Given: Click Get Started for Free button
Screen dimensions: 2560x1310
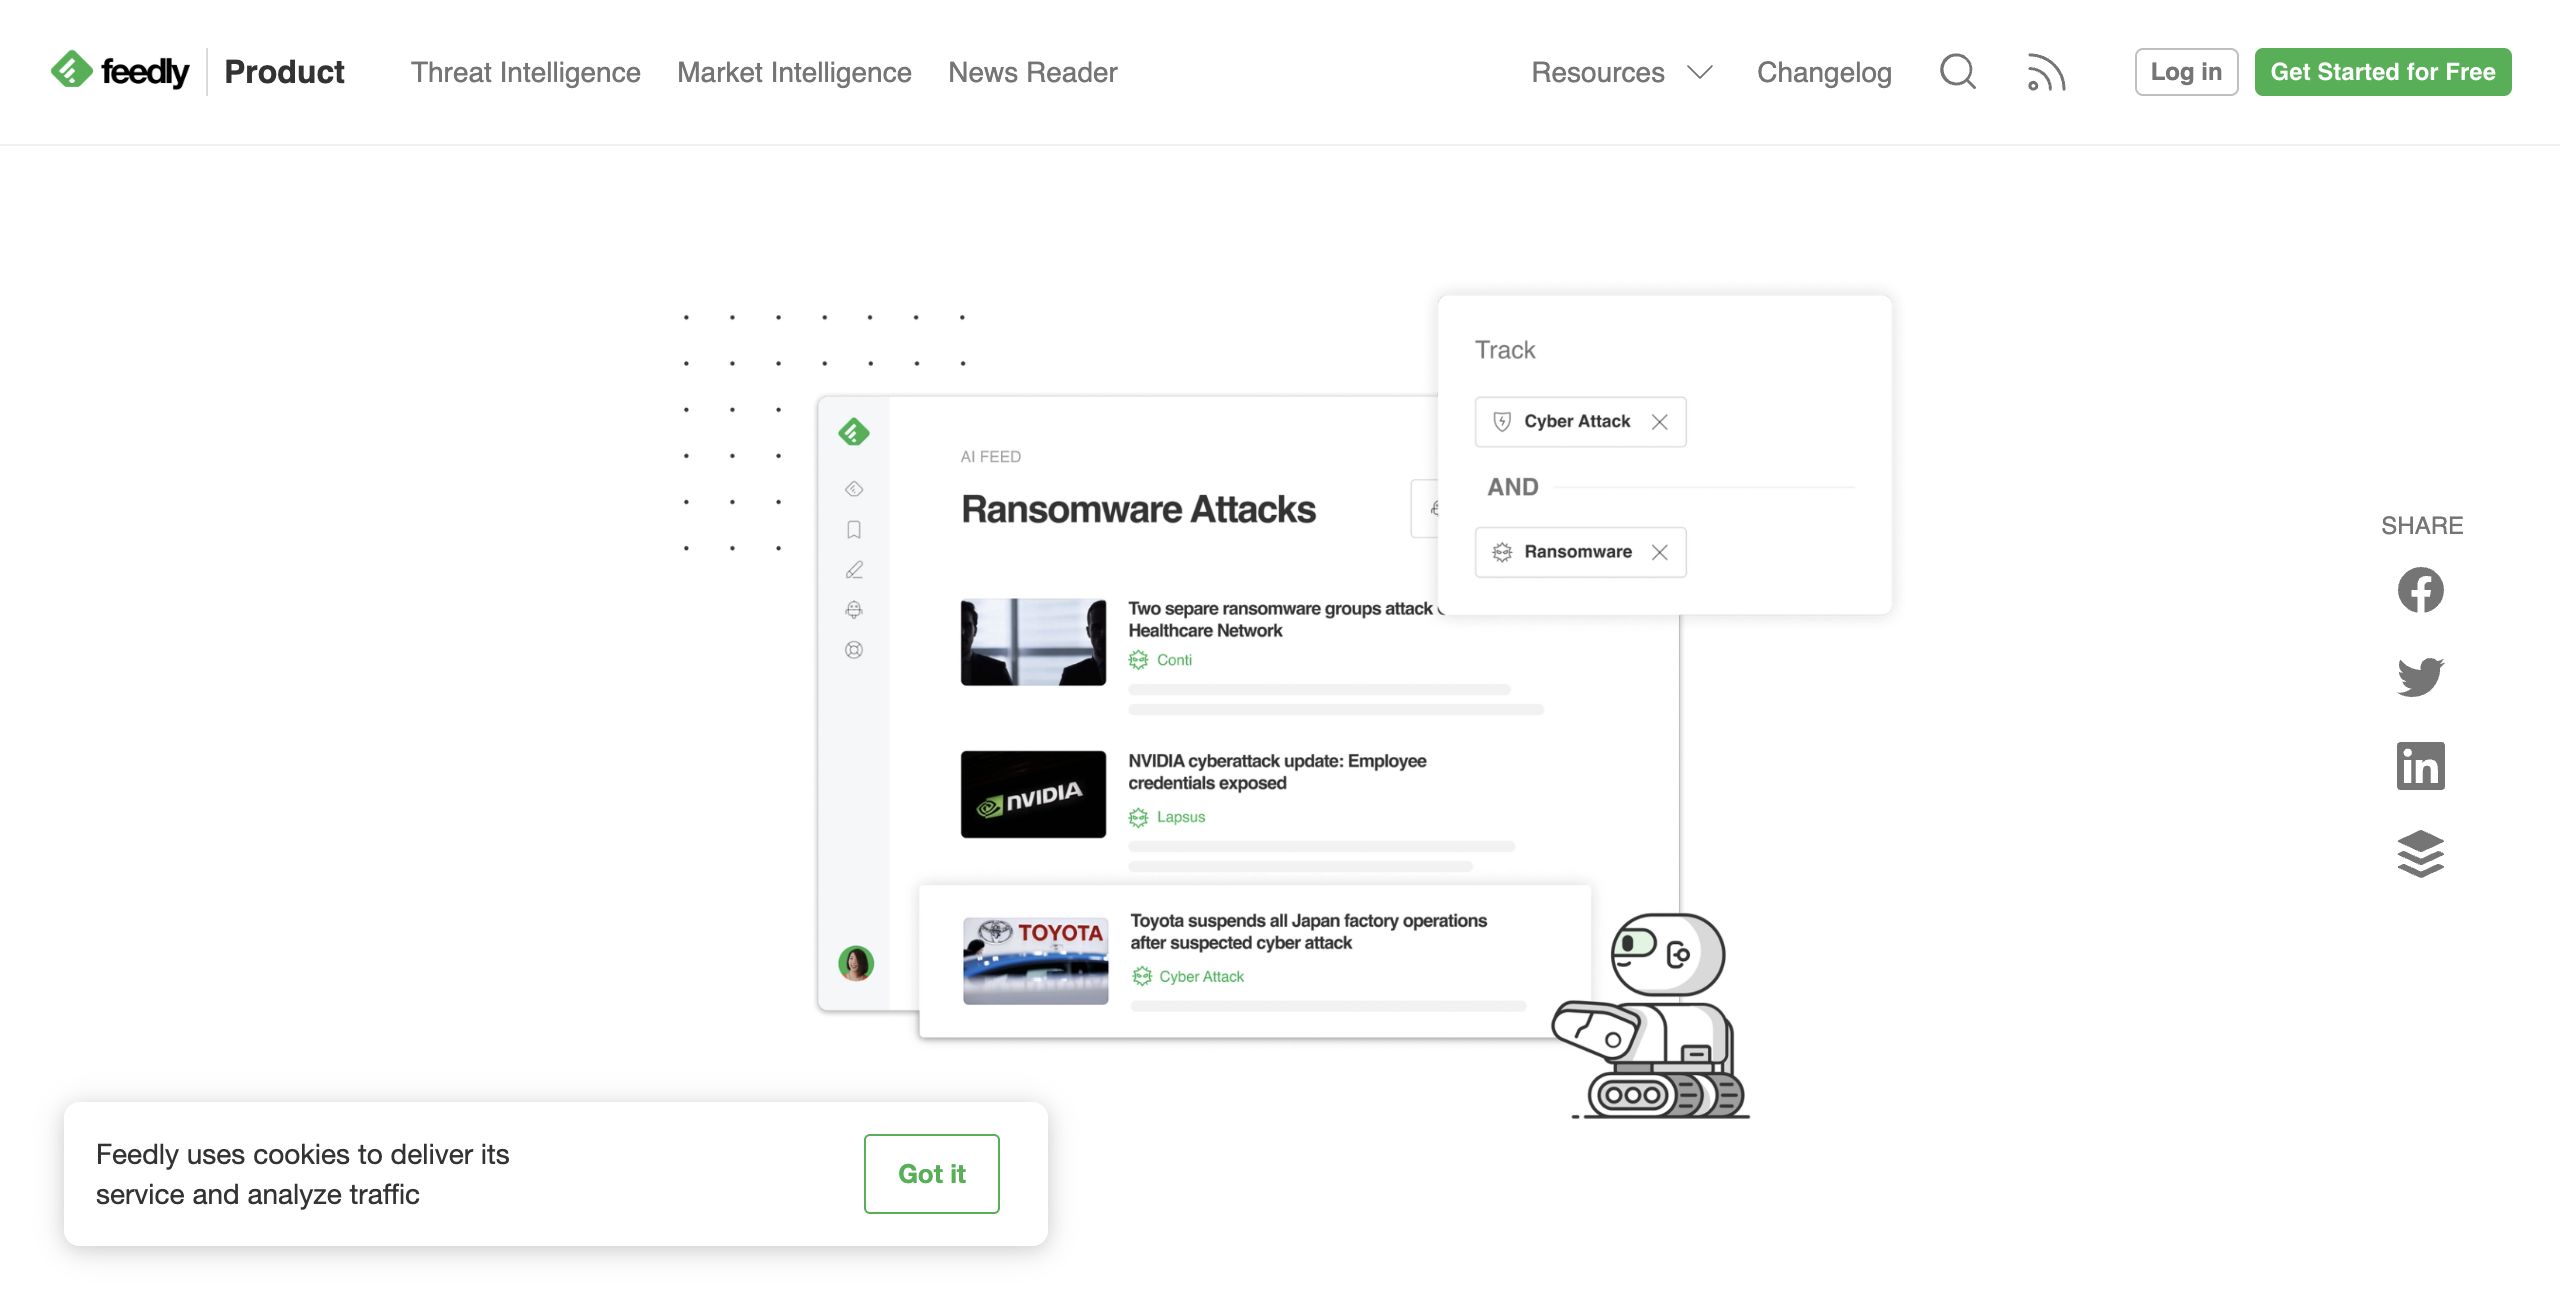Looking at the screenshot, I should pyautogui.click(x=2383, y=72).
